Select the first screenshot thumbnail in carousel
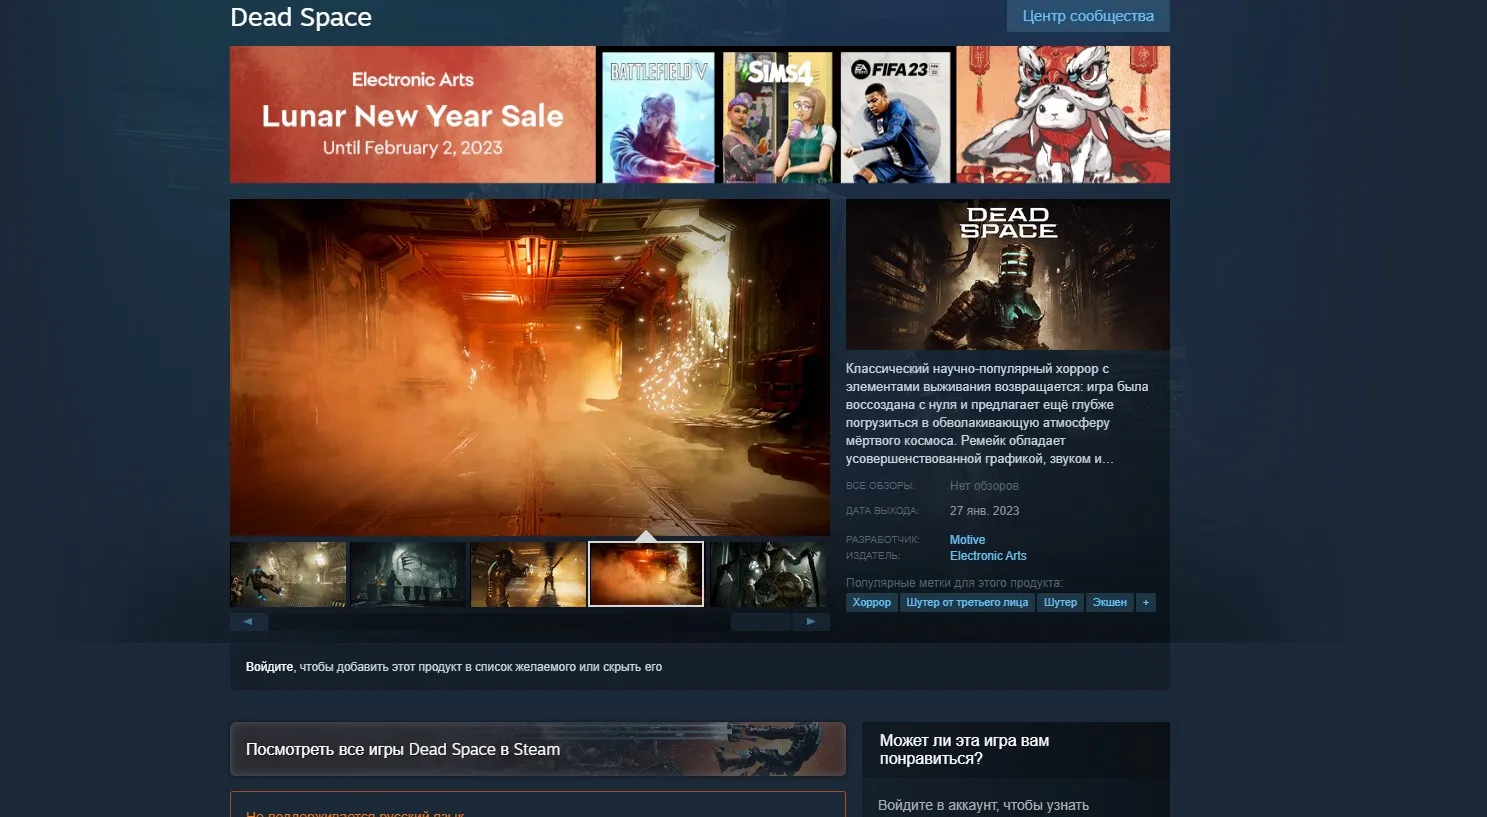Viewport: 1487px width, 817px height. click(288, 574)
